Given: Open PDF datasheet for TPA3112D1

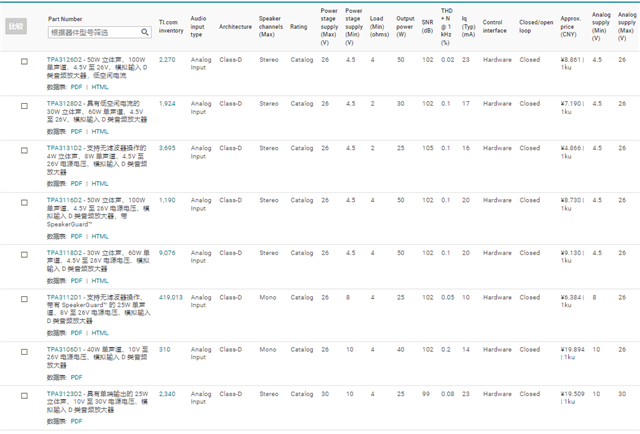Looking at the screenshot, I should click(x=76, y=333).
